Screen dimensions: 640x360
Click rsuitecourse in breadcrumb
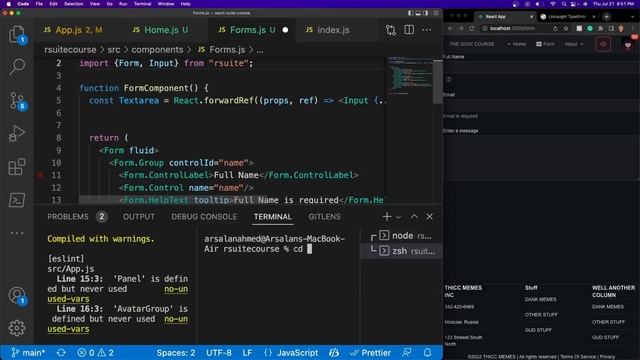coord(70,50)
